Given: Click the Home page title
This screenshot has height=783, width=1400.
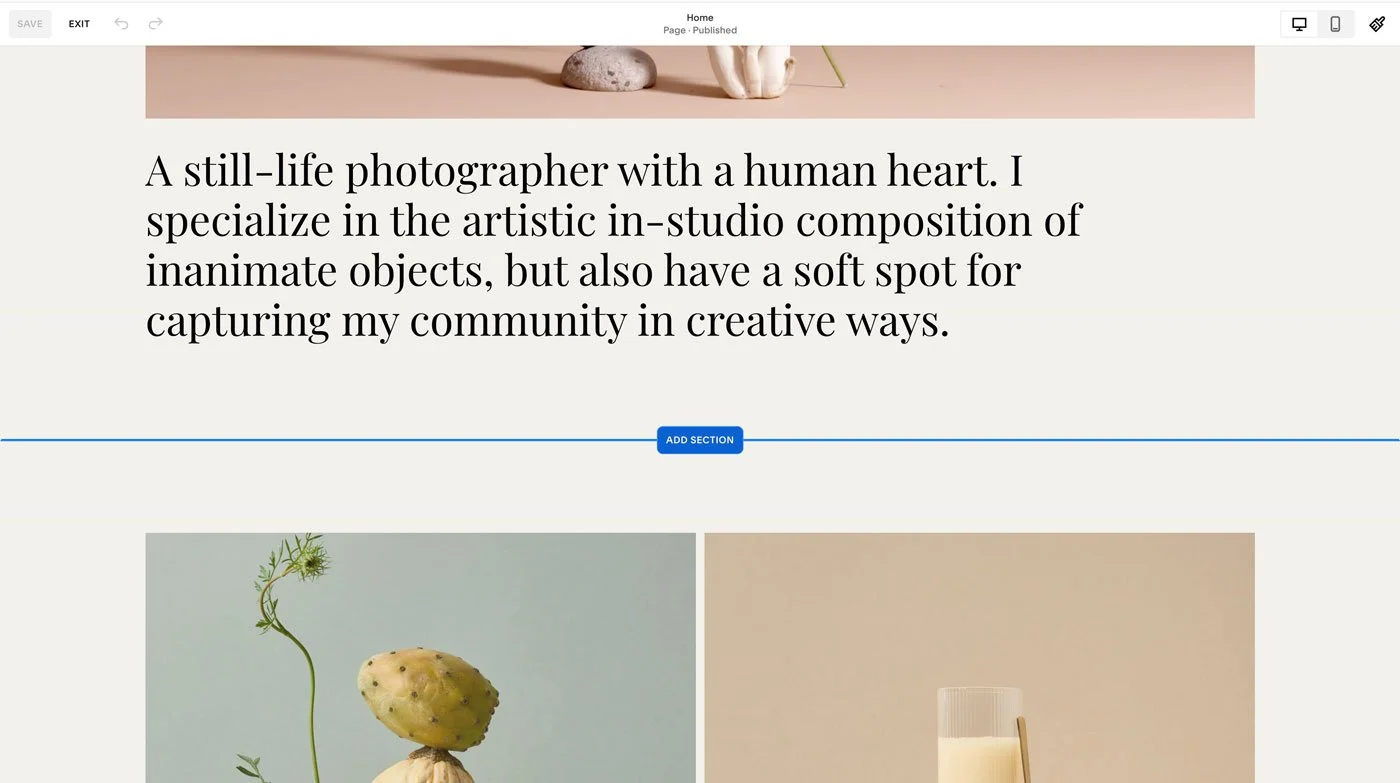Looking at the screenshot, I should tap(700, 17).
